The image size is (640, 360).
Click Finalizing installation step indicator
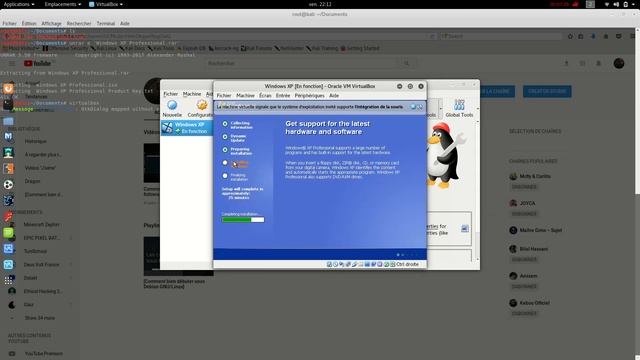point(225,176)
